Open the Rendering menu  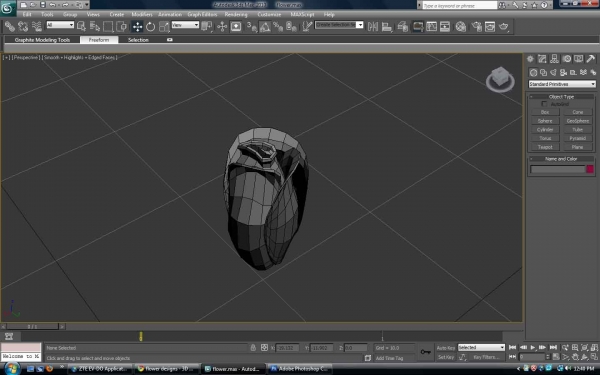(236, 15)
